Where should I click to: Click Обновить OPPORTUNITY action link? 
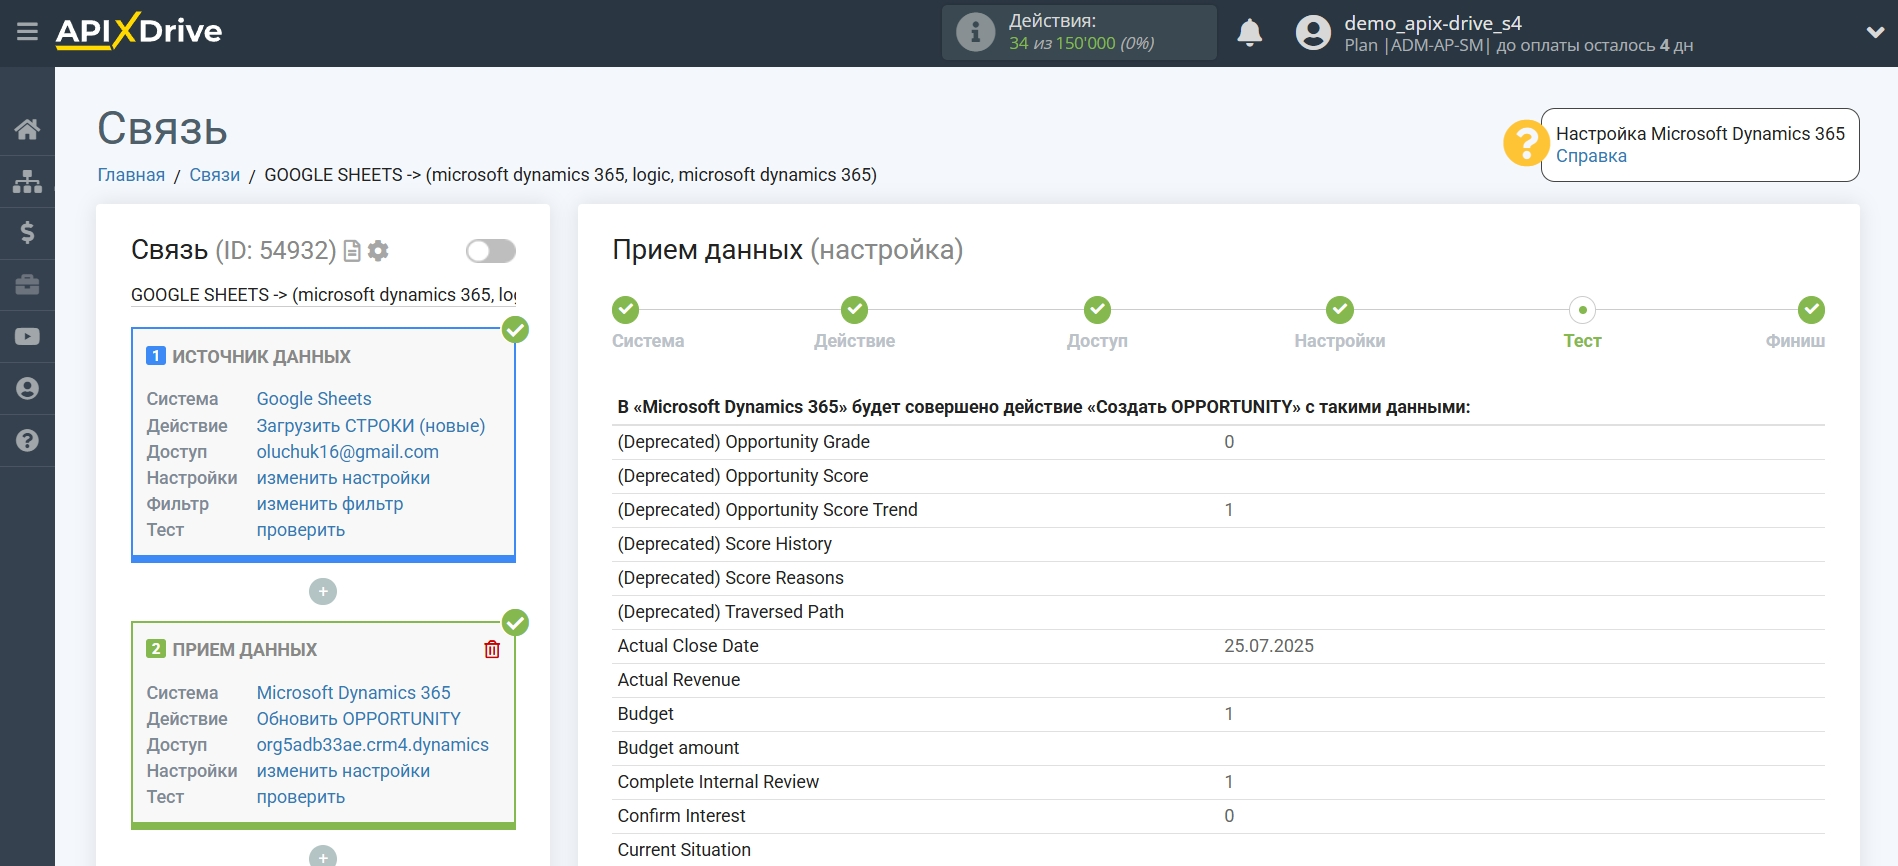tap(359, 719)
